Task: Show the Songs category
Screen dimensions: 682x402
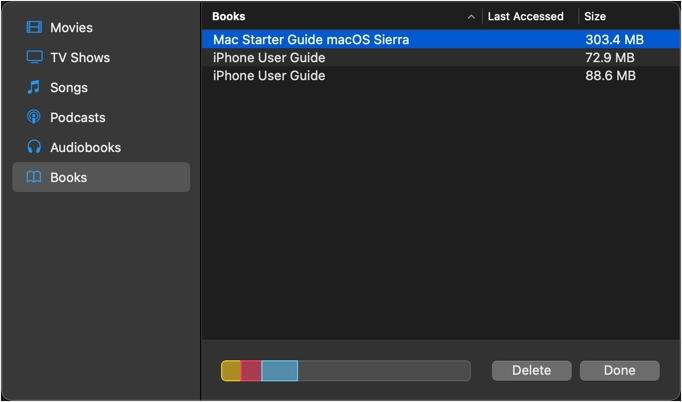Action: coord(69,88)
